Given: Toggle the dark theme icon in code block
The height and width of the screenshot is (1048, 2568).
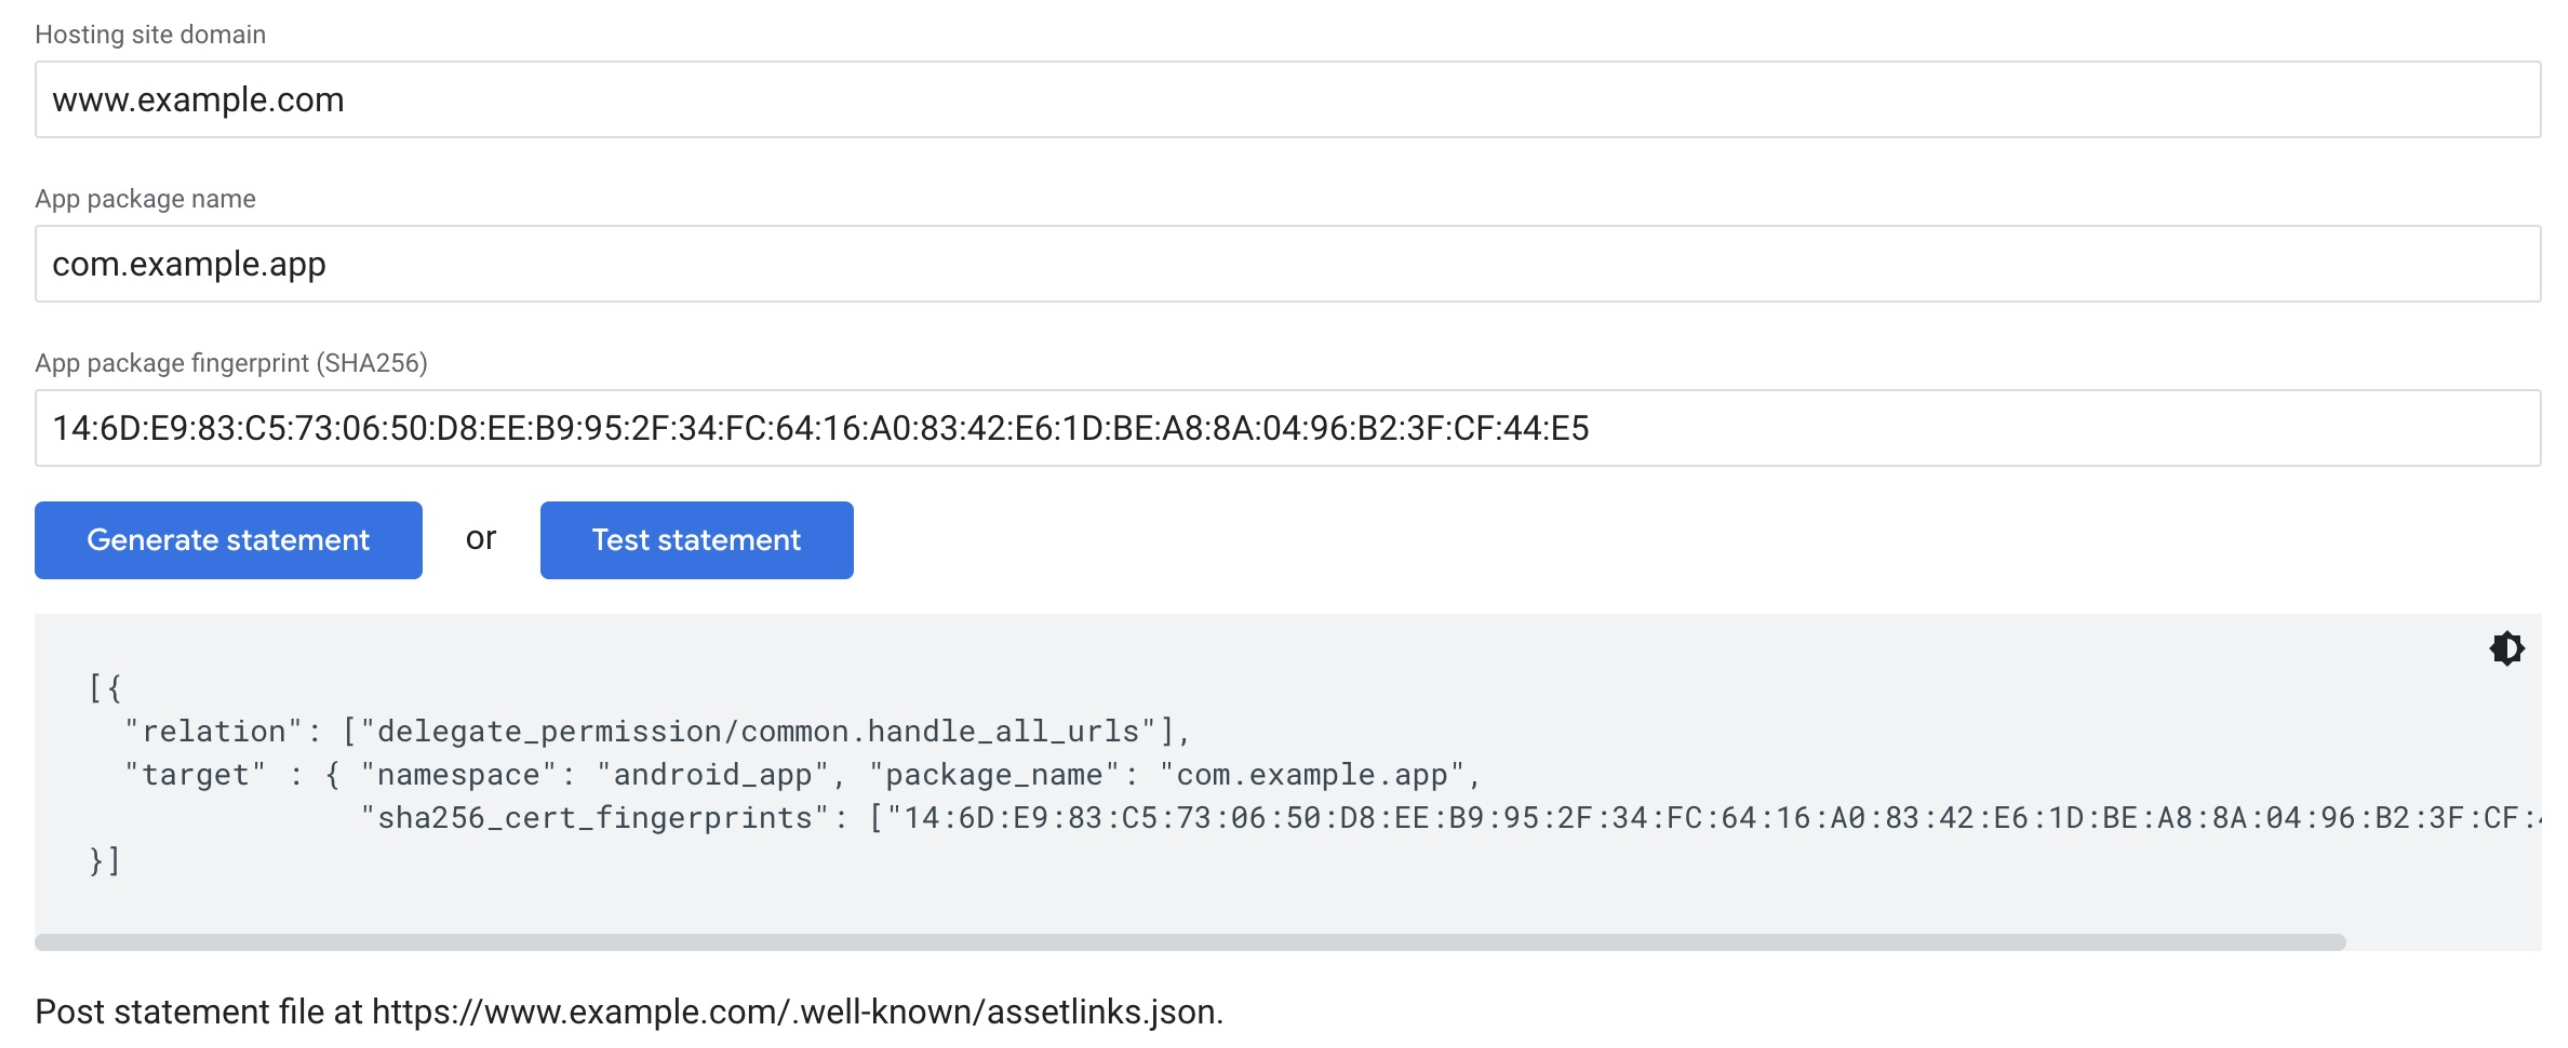Looking at the screenshot, I should [2506, 648].
